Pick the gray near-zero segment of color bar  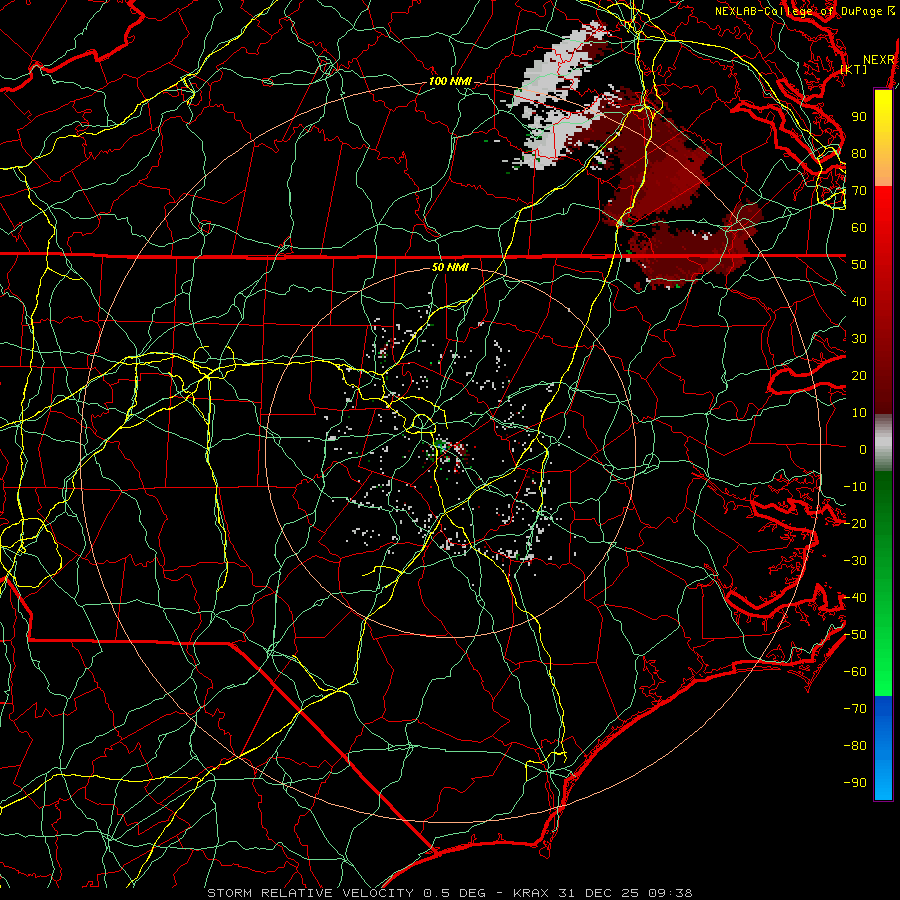point(883,443)
